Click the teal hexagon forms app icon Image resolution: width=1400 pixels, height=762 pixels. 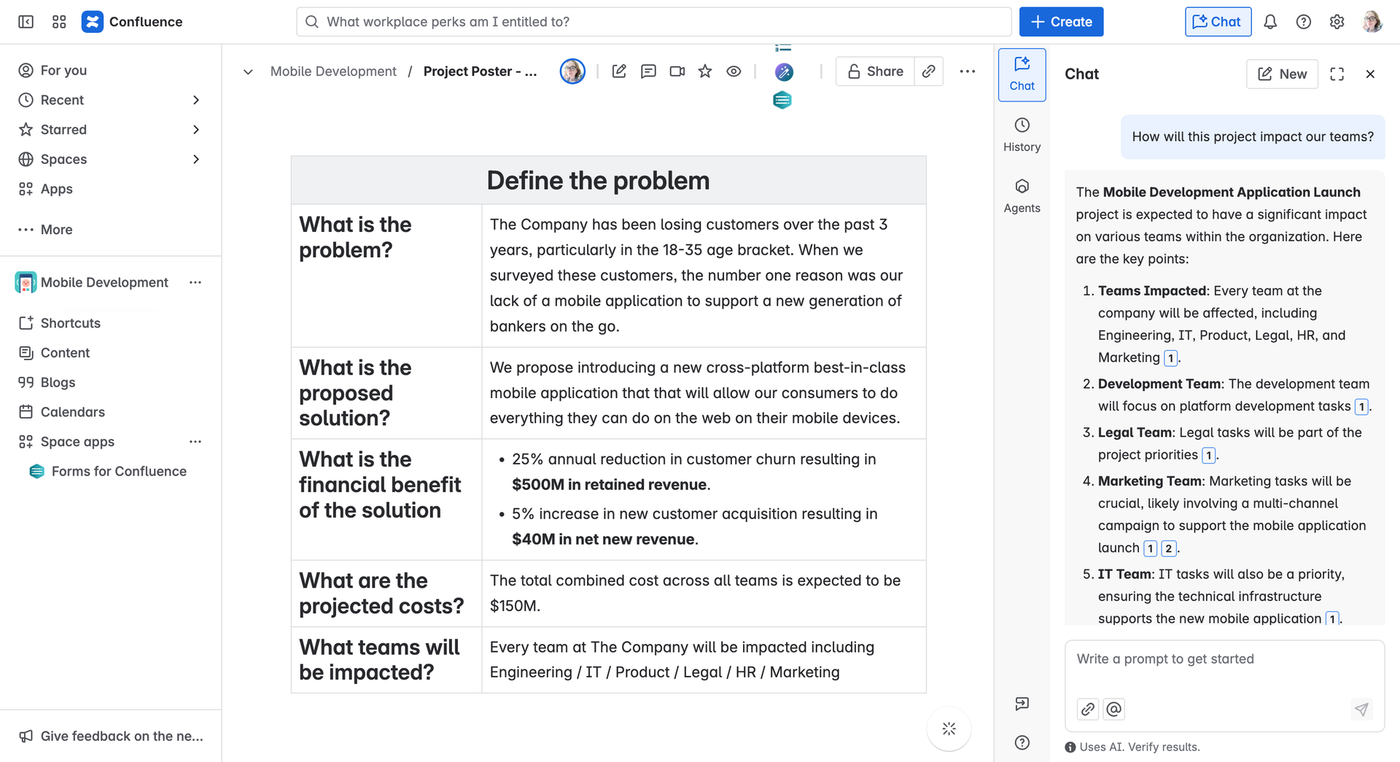click(782, 100)
